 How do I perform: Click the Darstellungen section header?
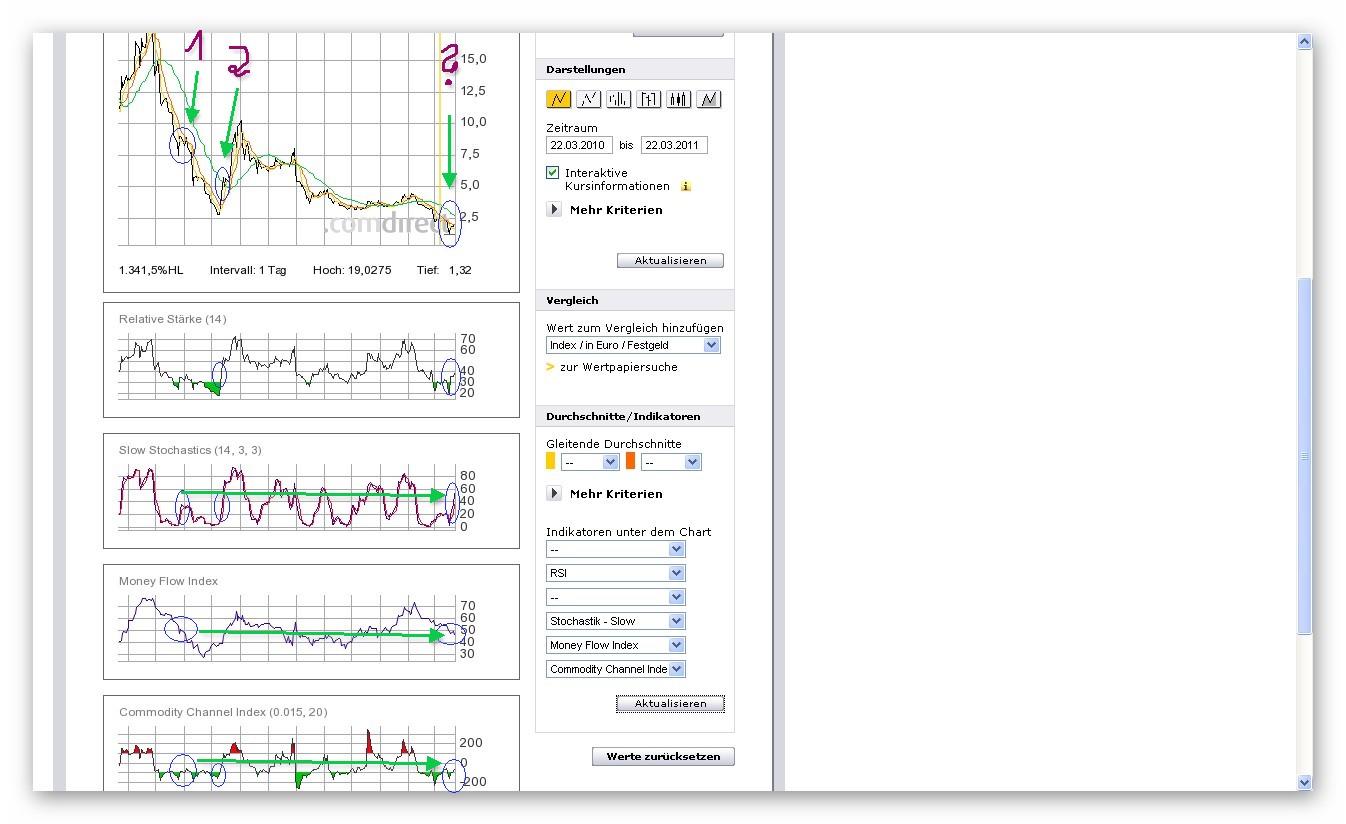pyautogui.click(x=635, y=70)
